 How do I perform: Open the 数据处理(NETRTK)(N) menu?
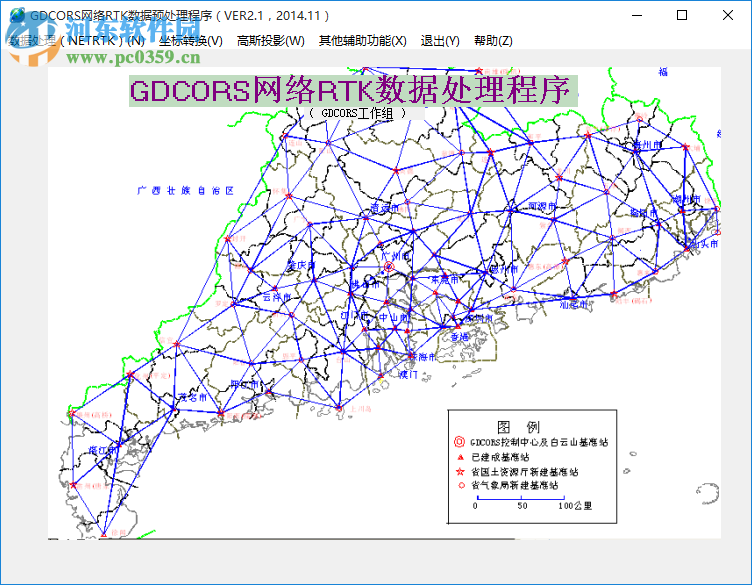tap(76, 41)
